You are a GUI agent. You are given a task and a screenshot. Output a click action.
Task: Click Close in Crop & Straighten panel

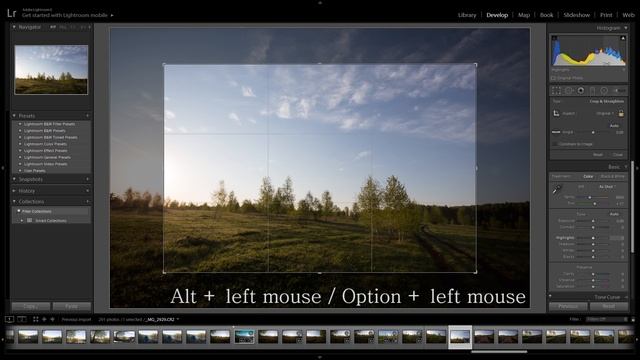(618, 155)
